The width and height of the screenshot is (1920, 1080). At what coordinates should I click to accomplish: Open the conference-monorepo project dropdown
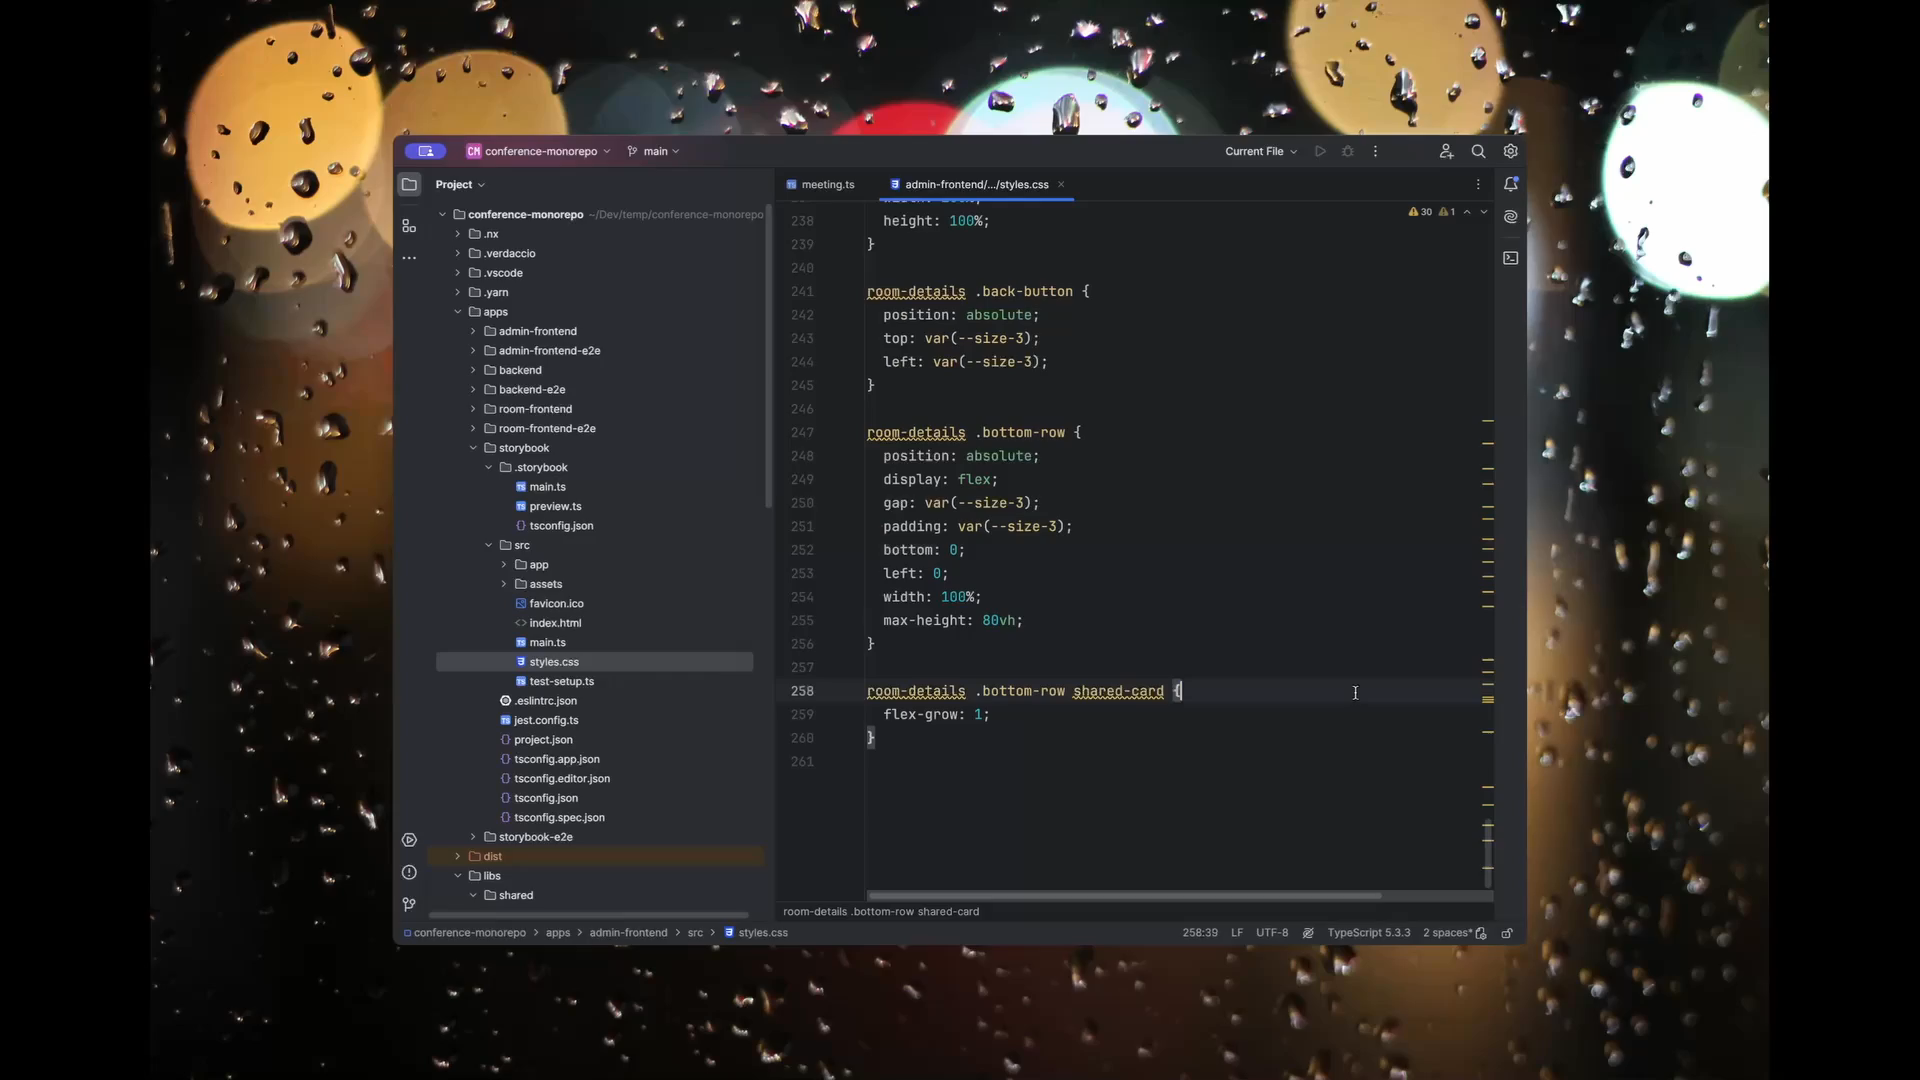pyautogui.click(x=538, y=151)
